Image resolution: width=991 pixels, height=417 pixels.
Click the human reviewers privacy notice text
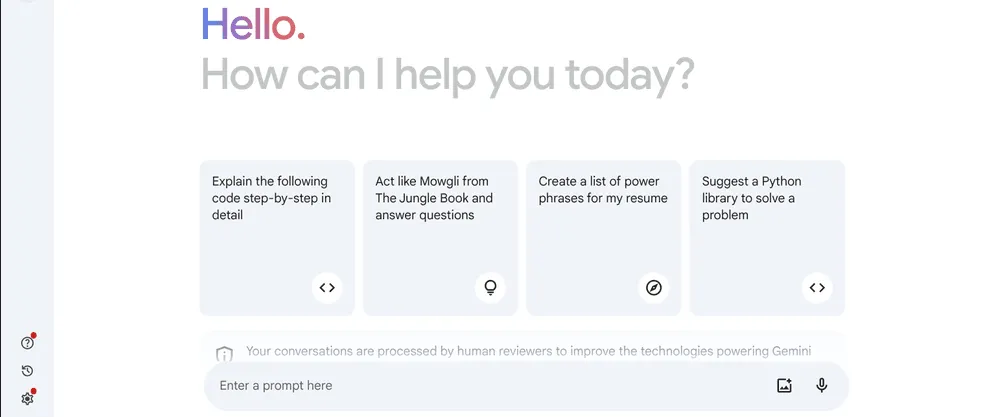528,351
